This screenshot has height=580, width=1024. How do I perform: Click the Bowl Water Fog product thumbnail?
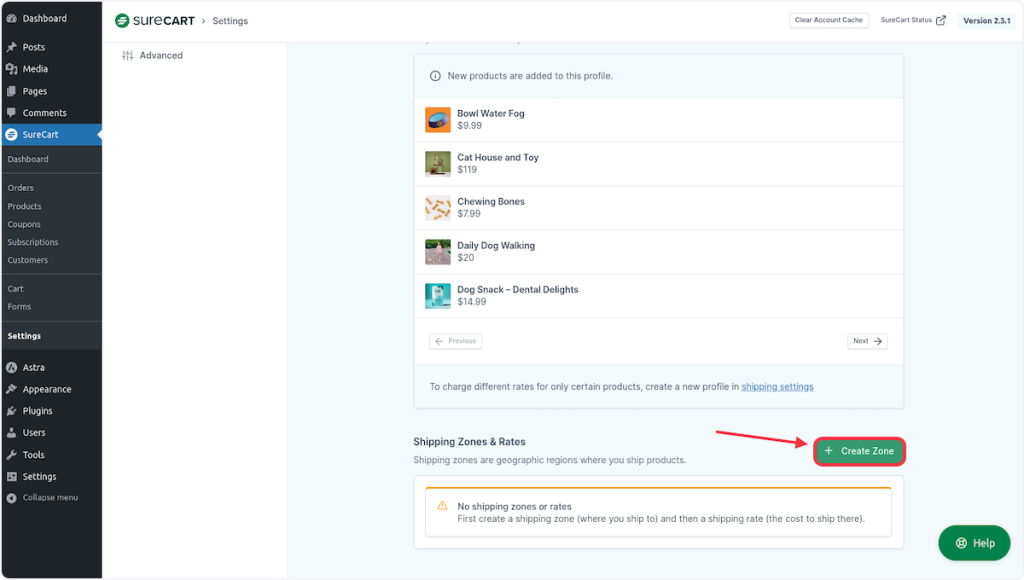[x=437, y=119]
